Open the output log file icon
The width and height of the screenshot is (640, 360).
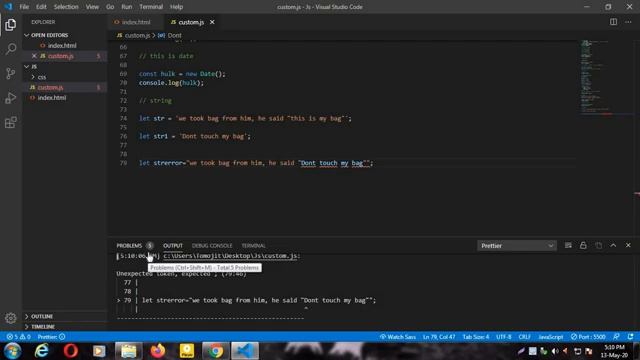pyautogui.click(x=598, y=245)
